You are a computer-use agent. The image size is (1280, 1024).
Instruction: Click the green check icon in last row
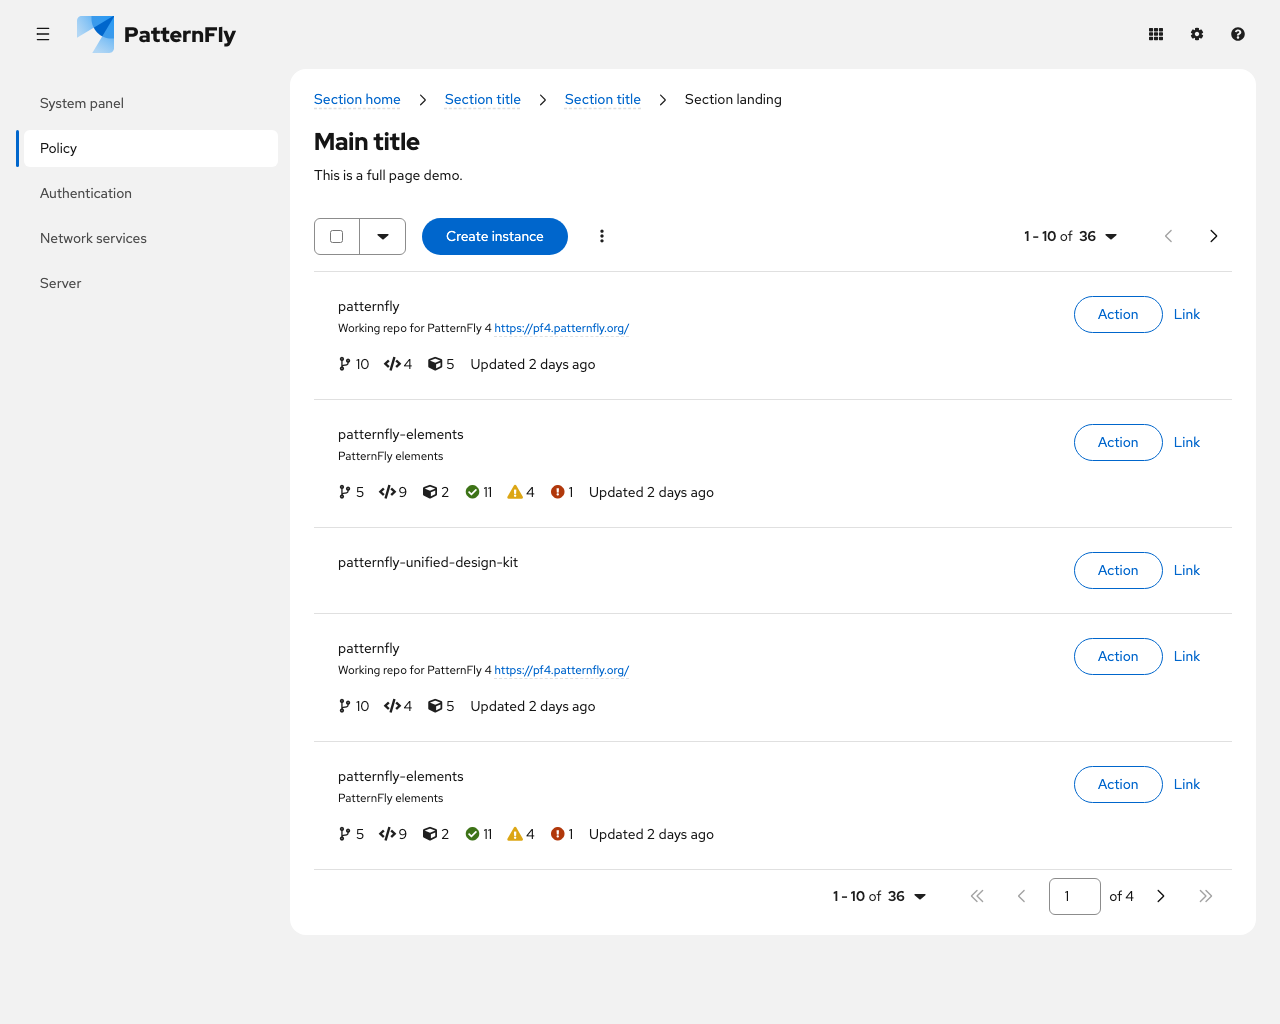(472, 834)
